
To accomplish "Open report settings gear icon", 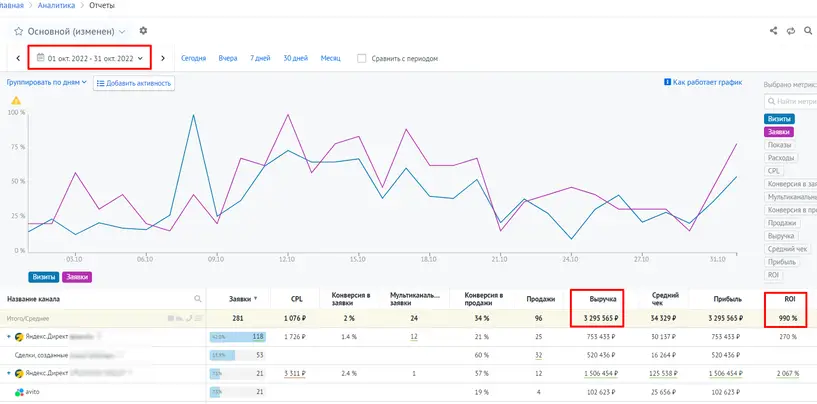I will [143, 31].
